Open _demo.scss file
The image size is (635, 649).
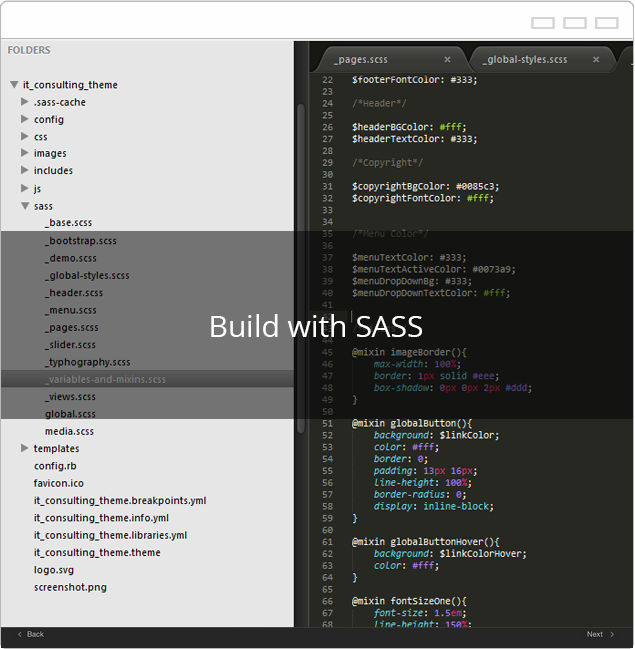pyautogui.click(x=71, y=258)
